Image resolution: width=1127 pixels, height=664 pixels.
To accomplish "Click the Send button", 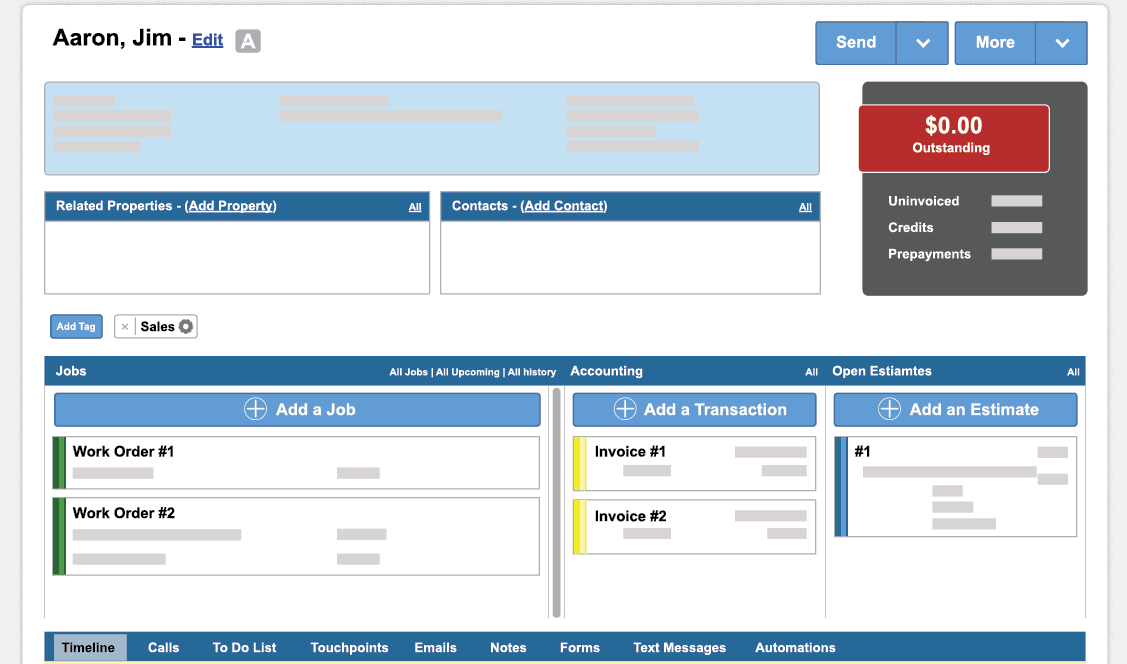I will click(856, 43).
